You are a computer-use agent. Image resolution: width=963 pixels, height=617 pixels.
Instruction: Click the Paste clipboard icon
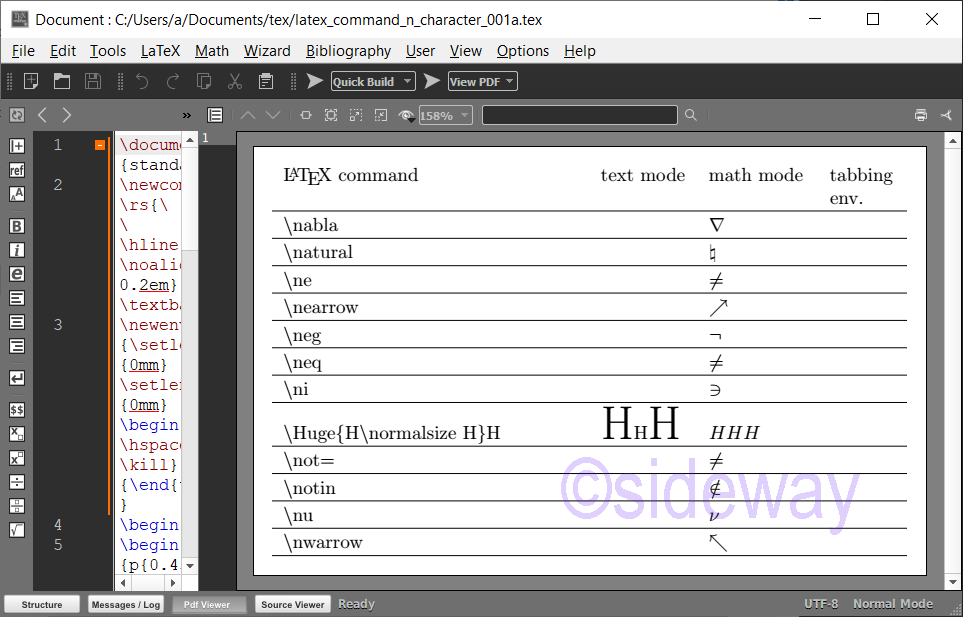pyautogui.click(x=266, y=82)
